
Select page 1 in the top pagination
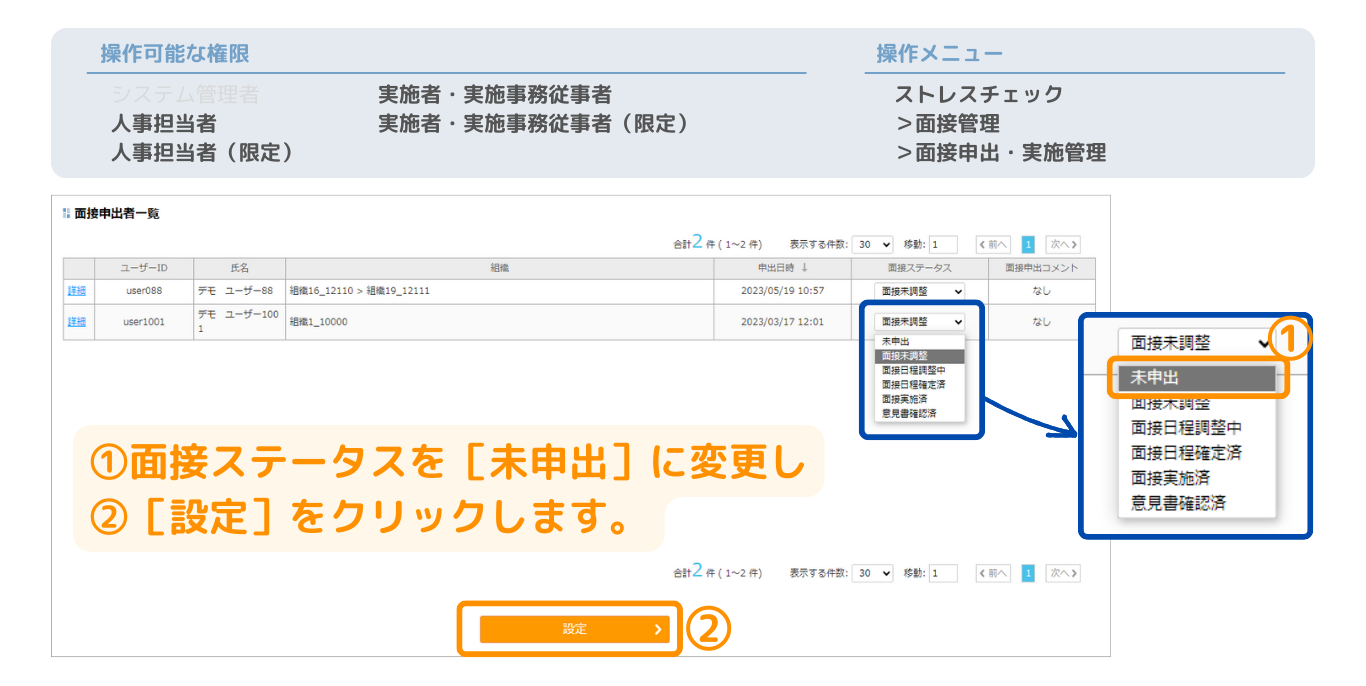[x=1028, y=244]
